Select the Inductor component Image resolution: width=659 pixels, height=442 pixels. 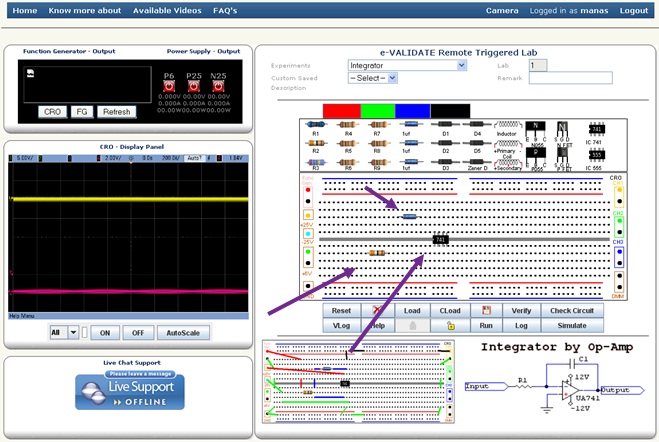(x=507, y=125)
